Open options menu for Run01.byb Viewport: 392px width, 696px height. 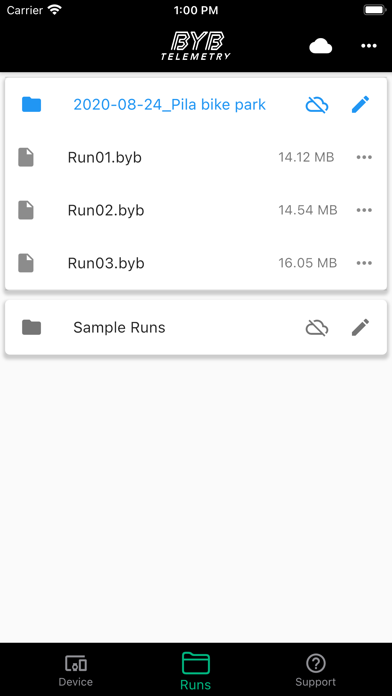[364, 157]
